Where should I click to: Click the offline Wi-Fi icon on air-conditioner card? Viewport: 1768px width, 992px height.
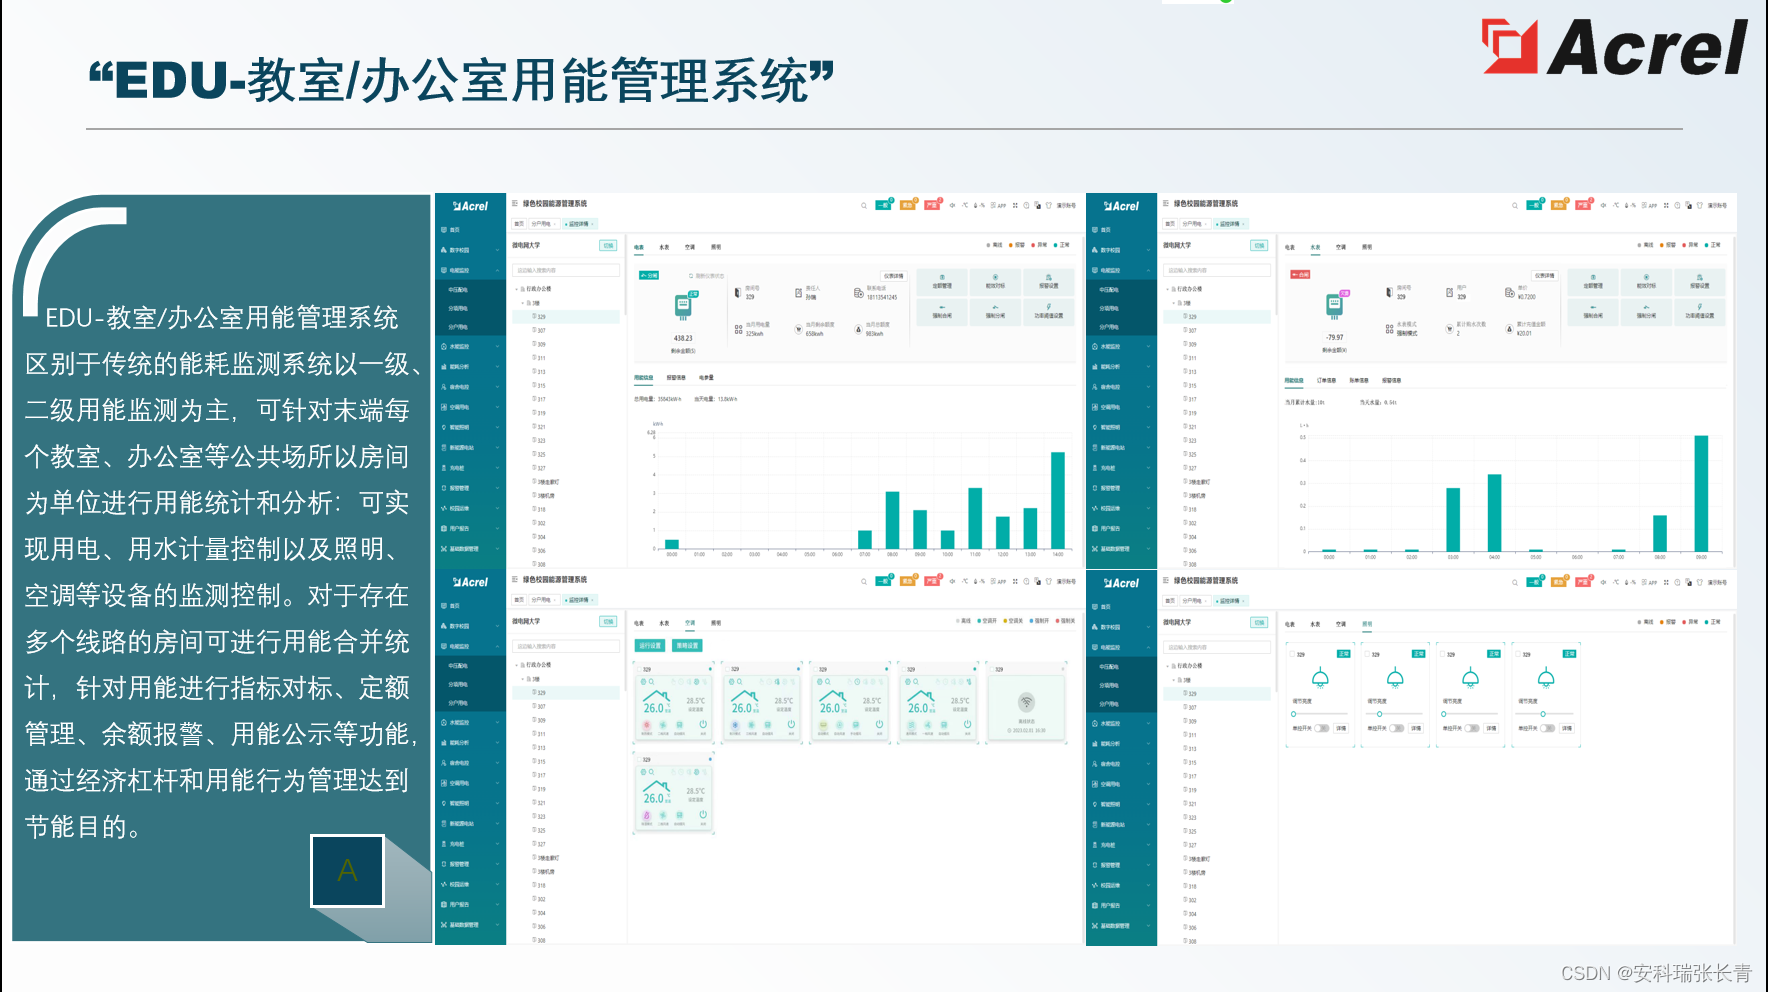1026,702
